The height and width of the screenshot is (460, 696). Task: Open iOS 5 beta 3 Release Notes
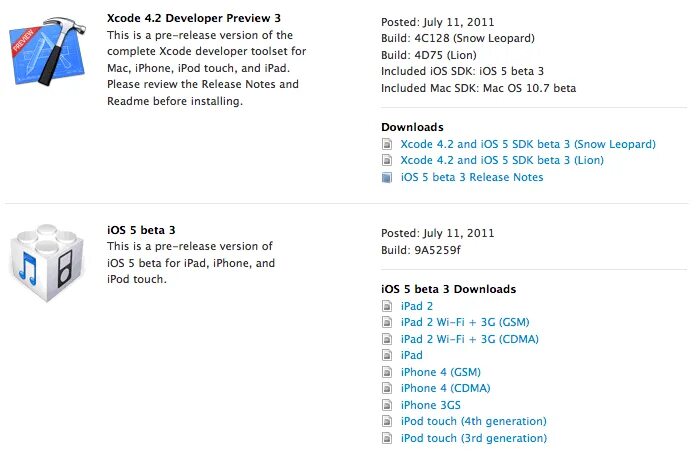[x=471, y=177]
